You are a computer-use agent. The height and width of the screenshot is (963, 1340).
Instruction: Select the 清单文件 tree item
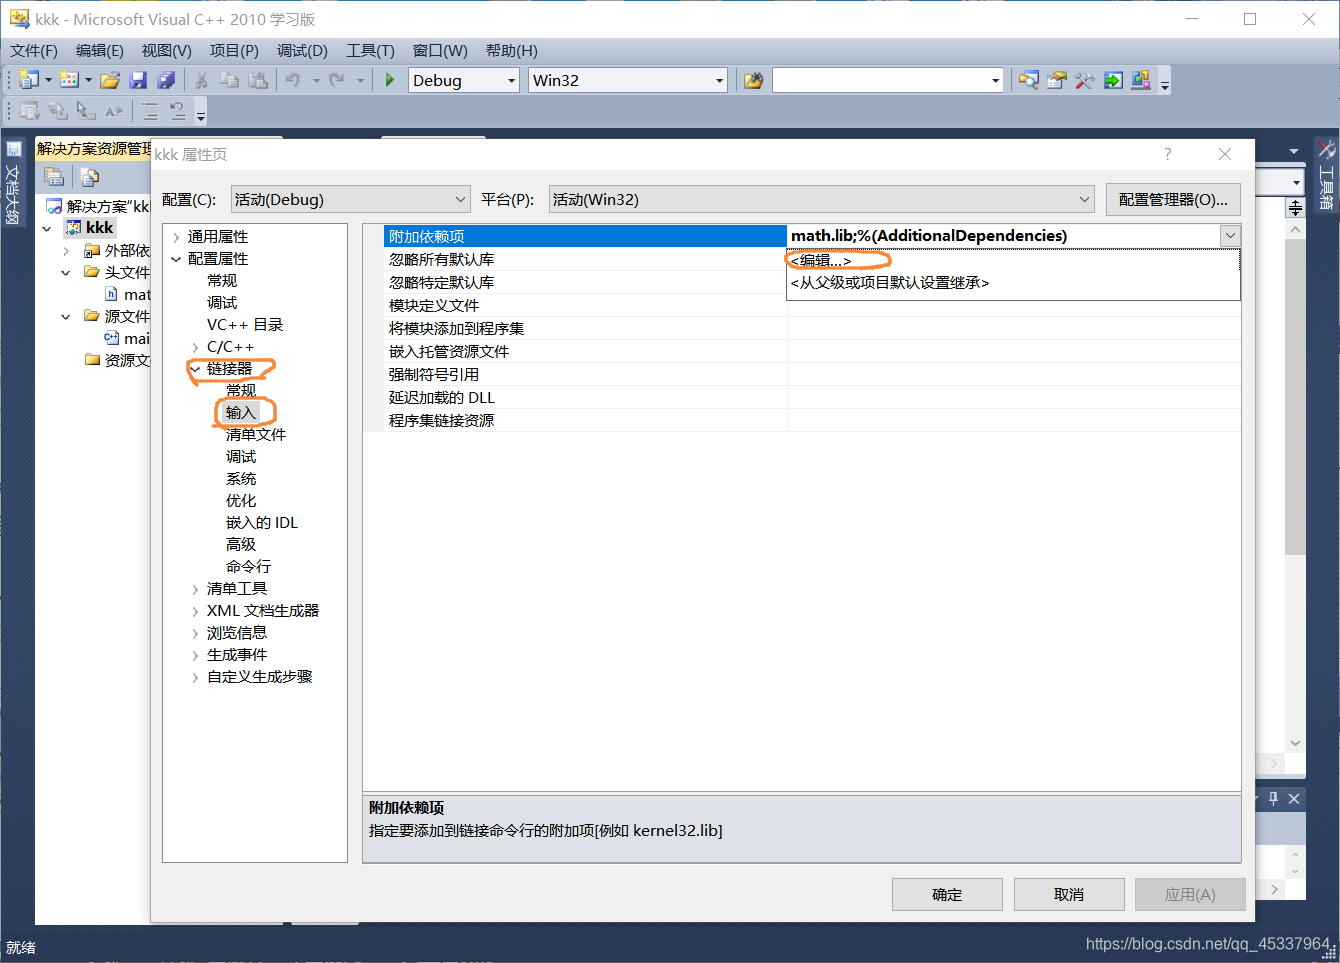[x=256, y=435]
